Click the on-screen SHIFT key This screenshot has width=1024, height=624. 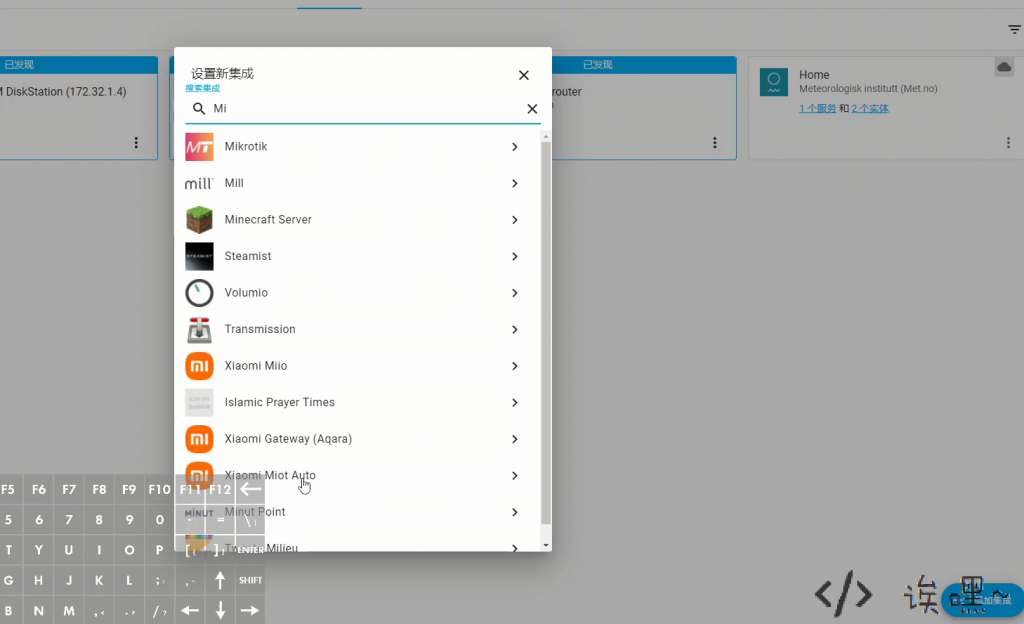(x=250, y=580)
